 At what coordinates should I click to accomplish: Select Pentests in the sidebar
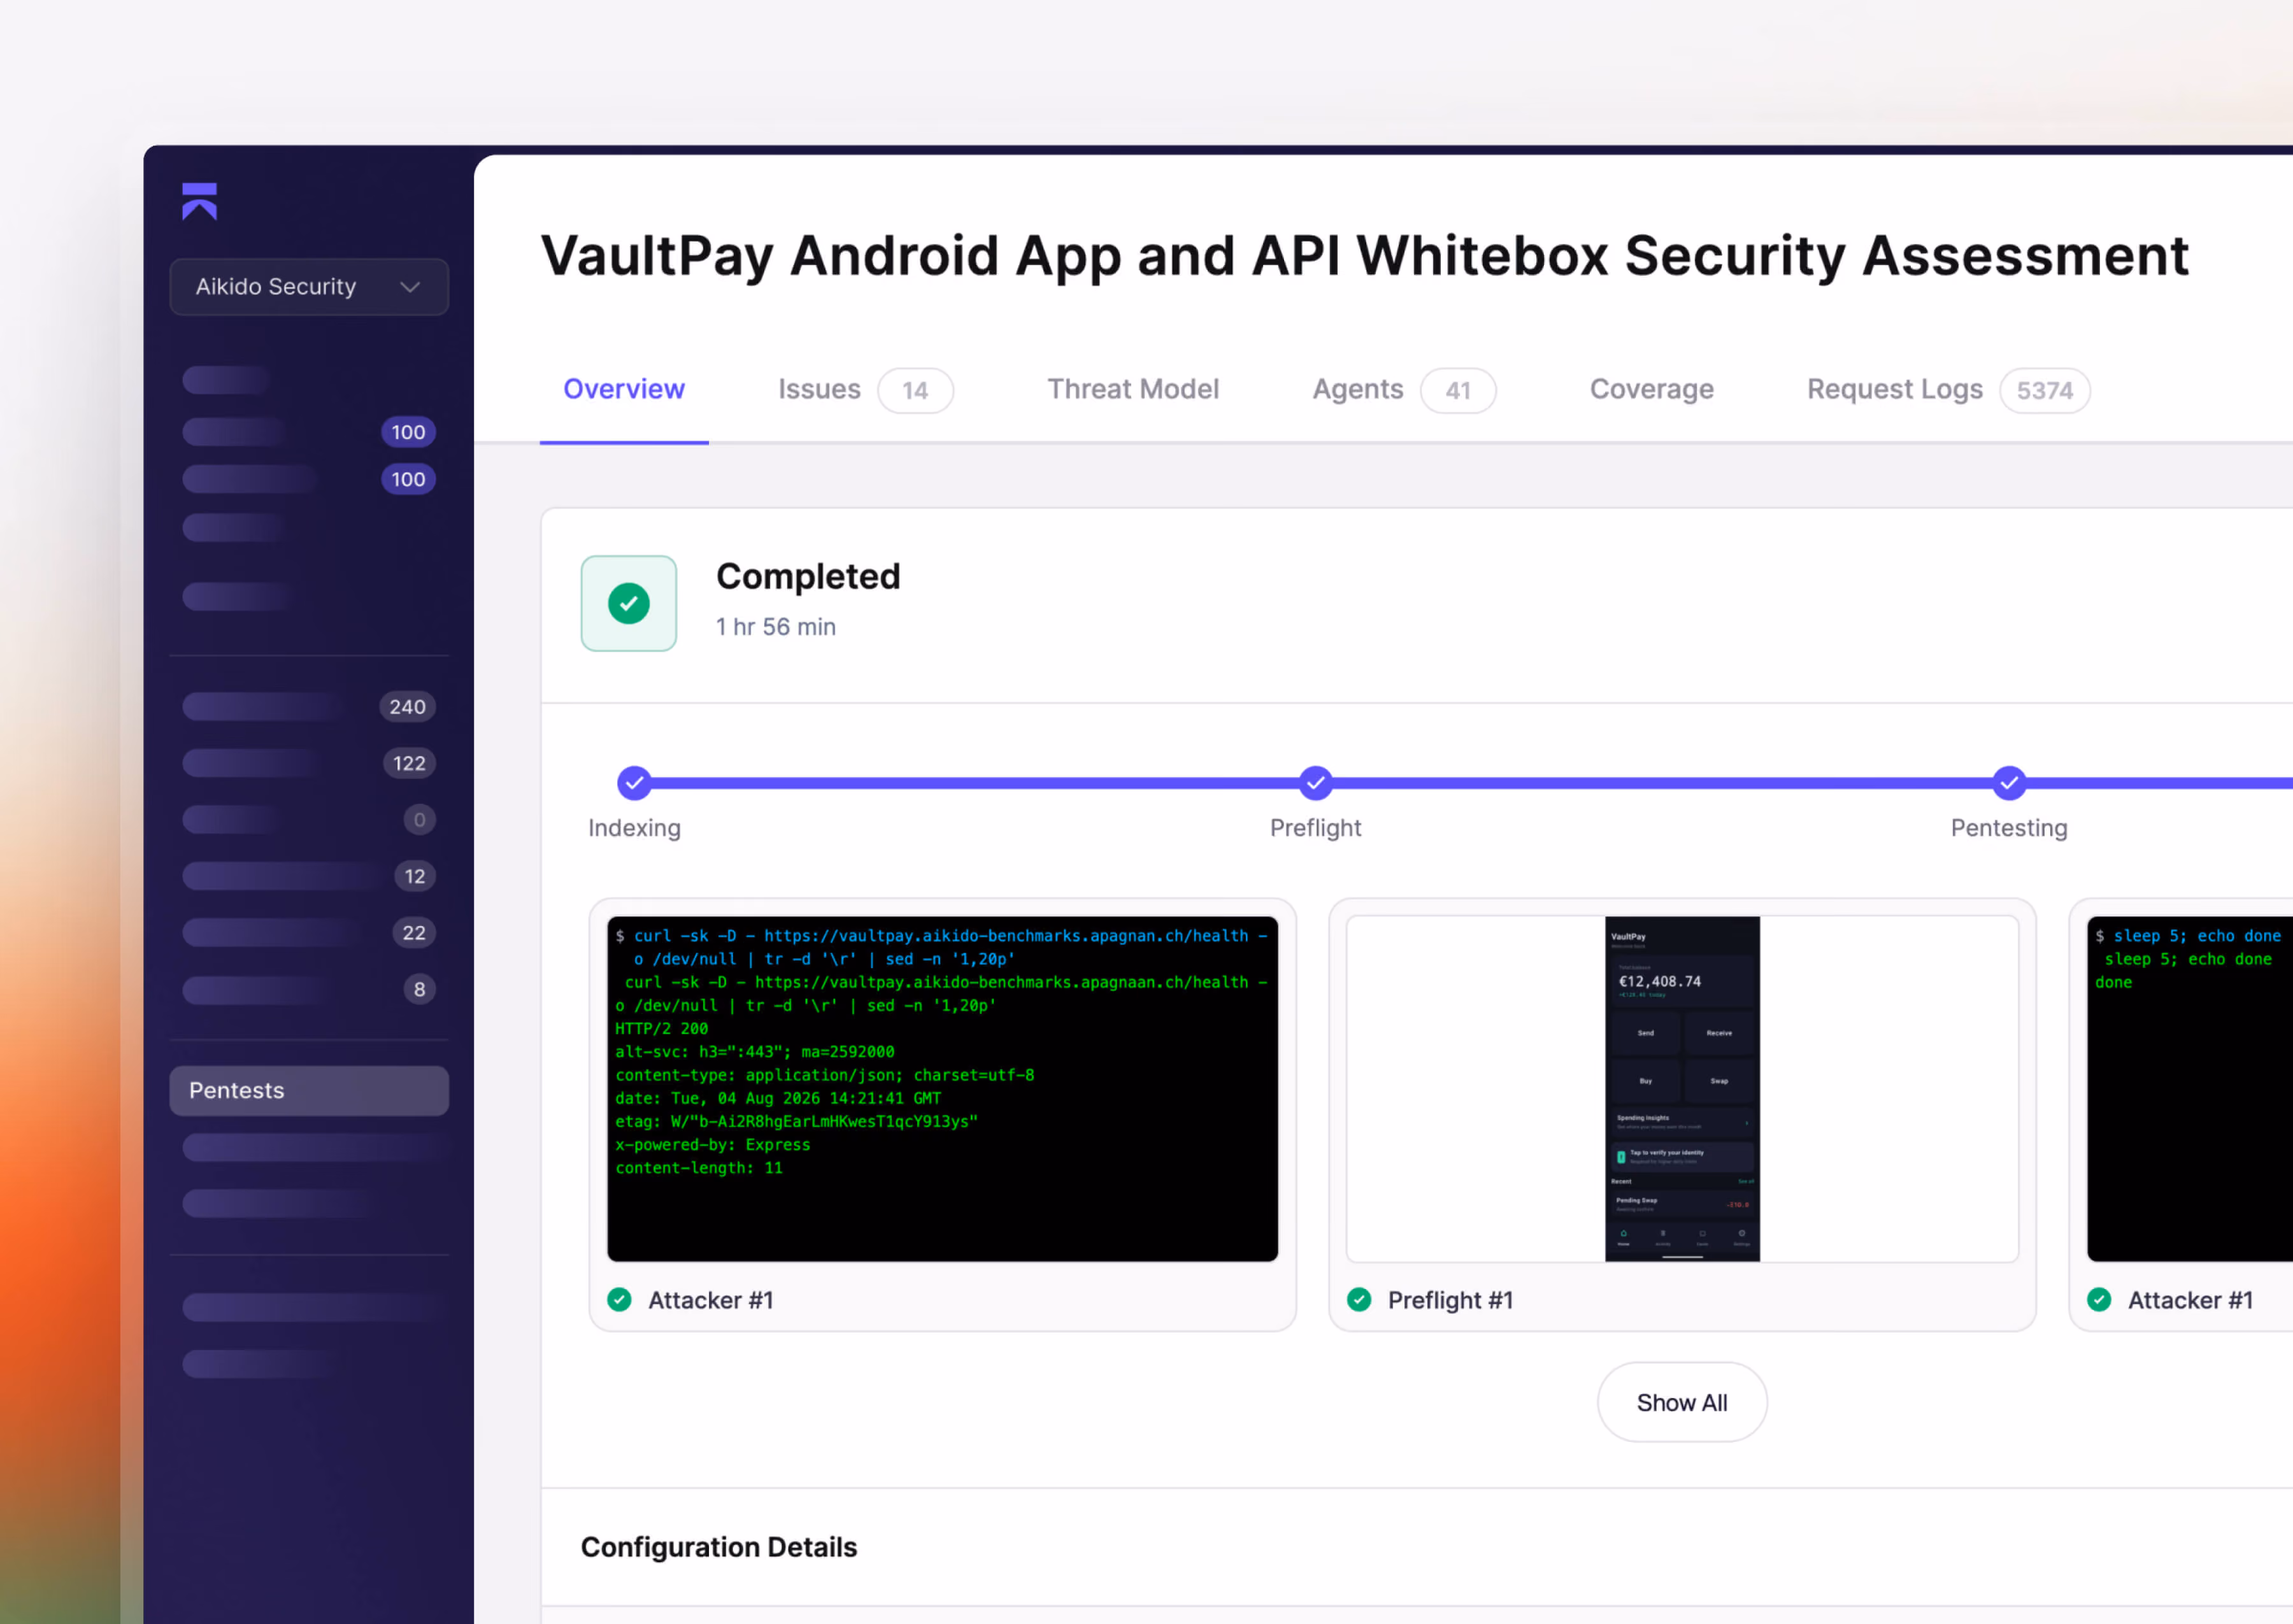(309, 1090)
